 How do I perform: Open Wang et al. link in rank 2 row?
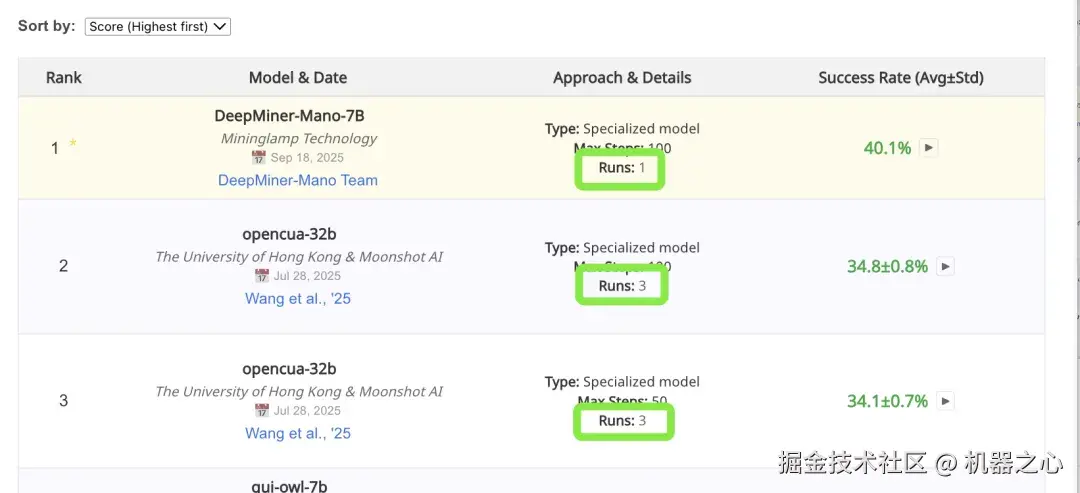click(298, 298)
